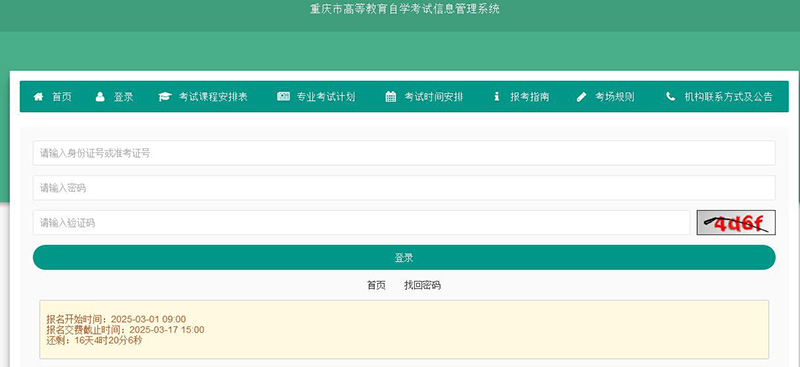This screenshot has height=367, width=800.
Task: Click the graduation cap icon for 考试课程安排表
Action: 164,97
